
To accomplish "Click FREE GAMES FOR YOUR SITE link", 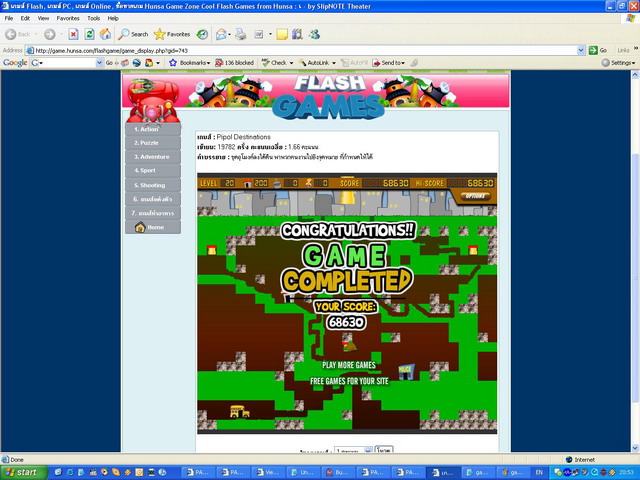I will (349, 381).
